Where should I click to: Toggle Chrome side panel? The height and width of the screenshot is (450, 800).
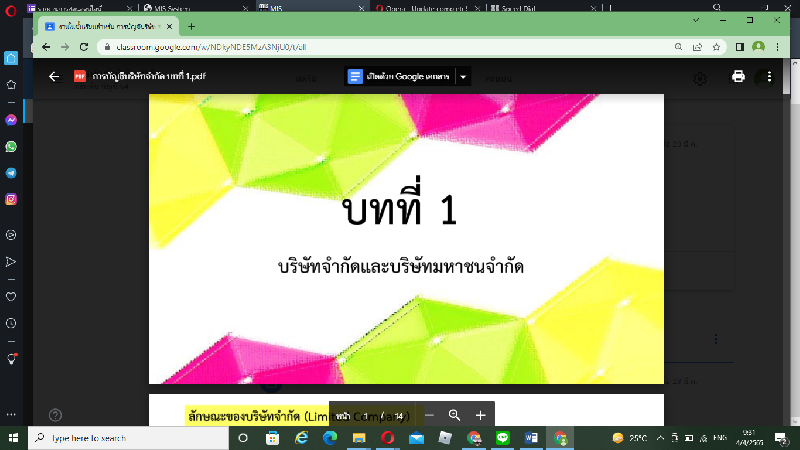coord(740,46)
